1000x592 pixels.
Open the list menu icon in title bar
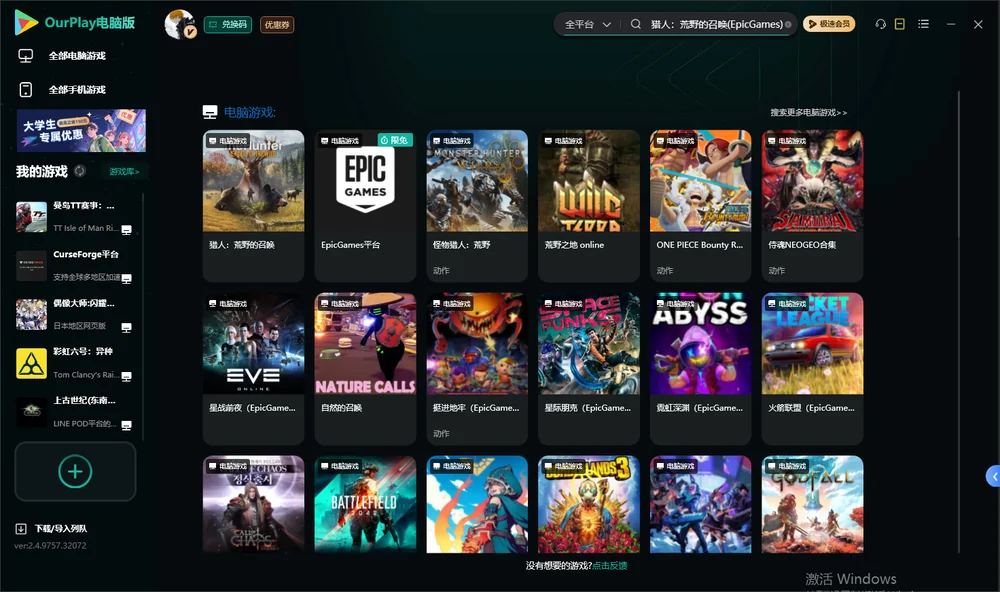point(923,24)
